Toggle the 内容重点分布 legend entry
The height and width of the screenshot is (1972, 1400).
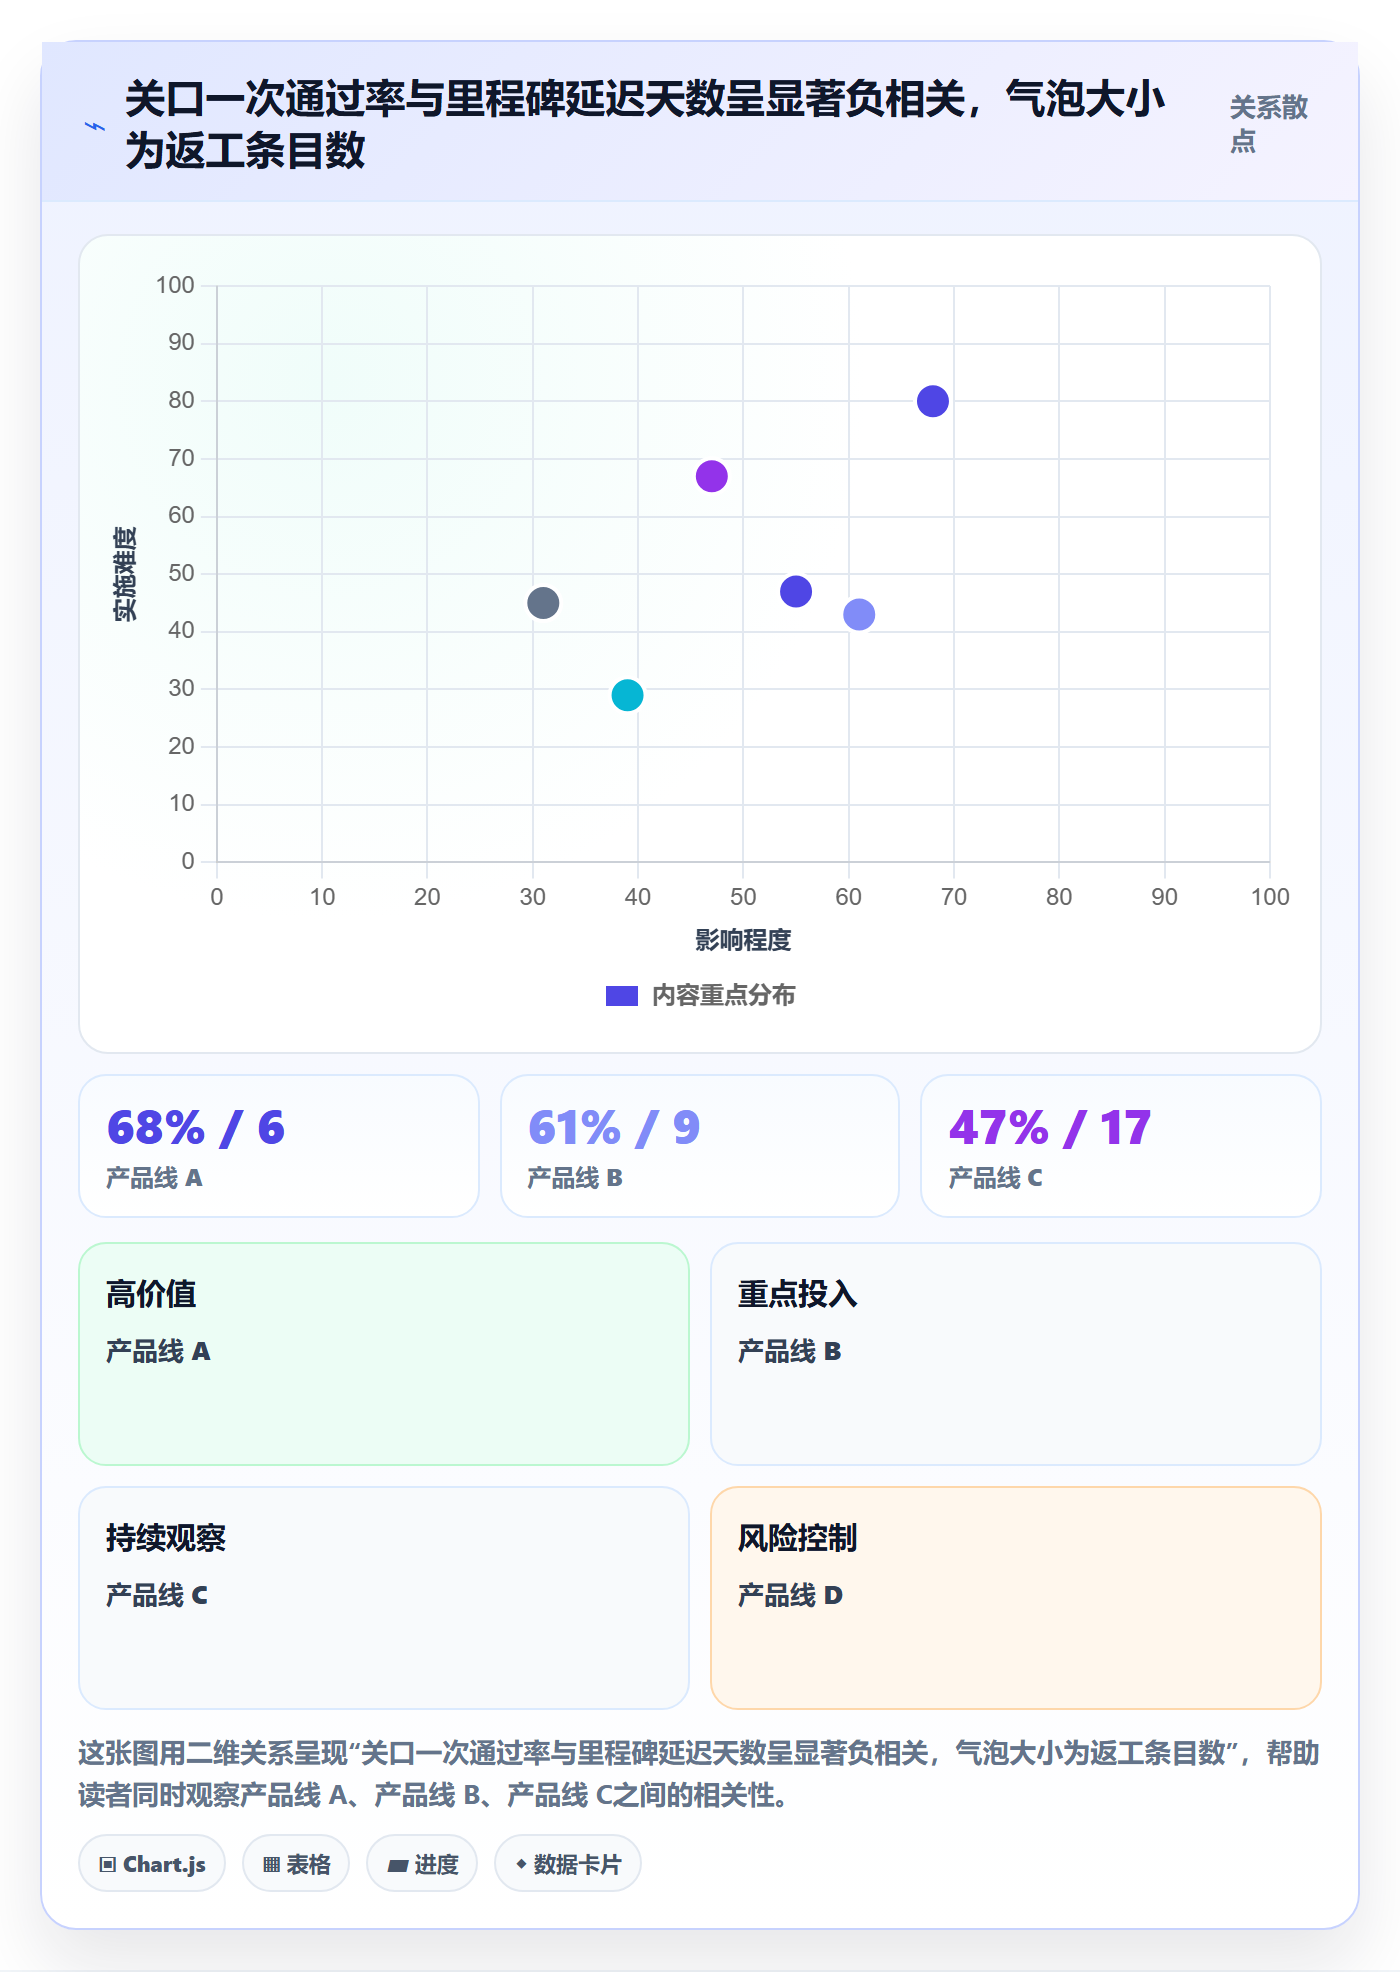coord(700,995)
